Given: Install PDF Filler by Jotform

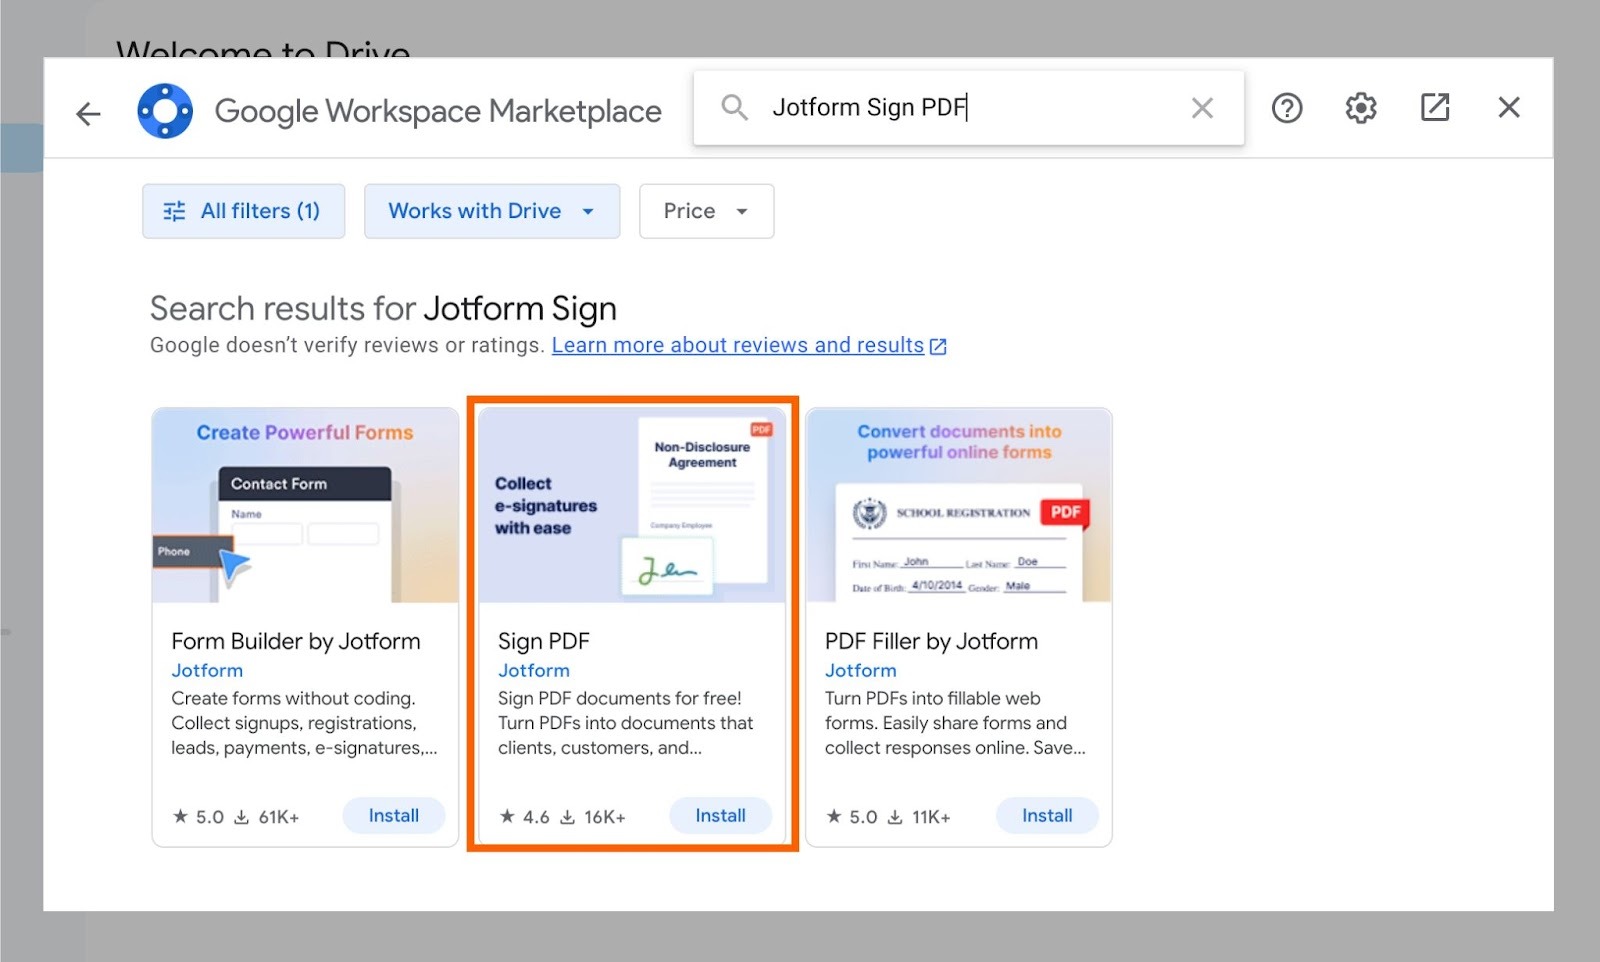Looking at the screenshot, I should click(x=1047, y=815).
